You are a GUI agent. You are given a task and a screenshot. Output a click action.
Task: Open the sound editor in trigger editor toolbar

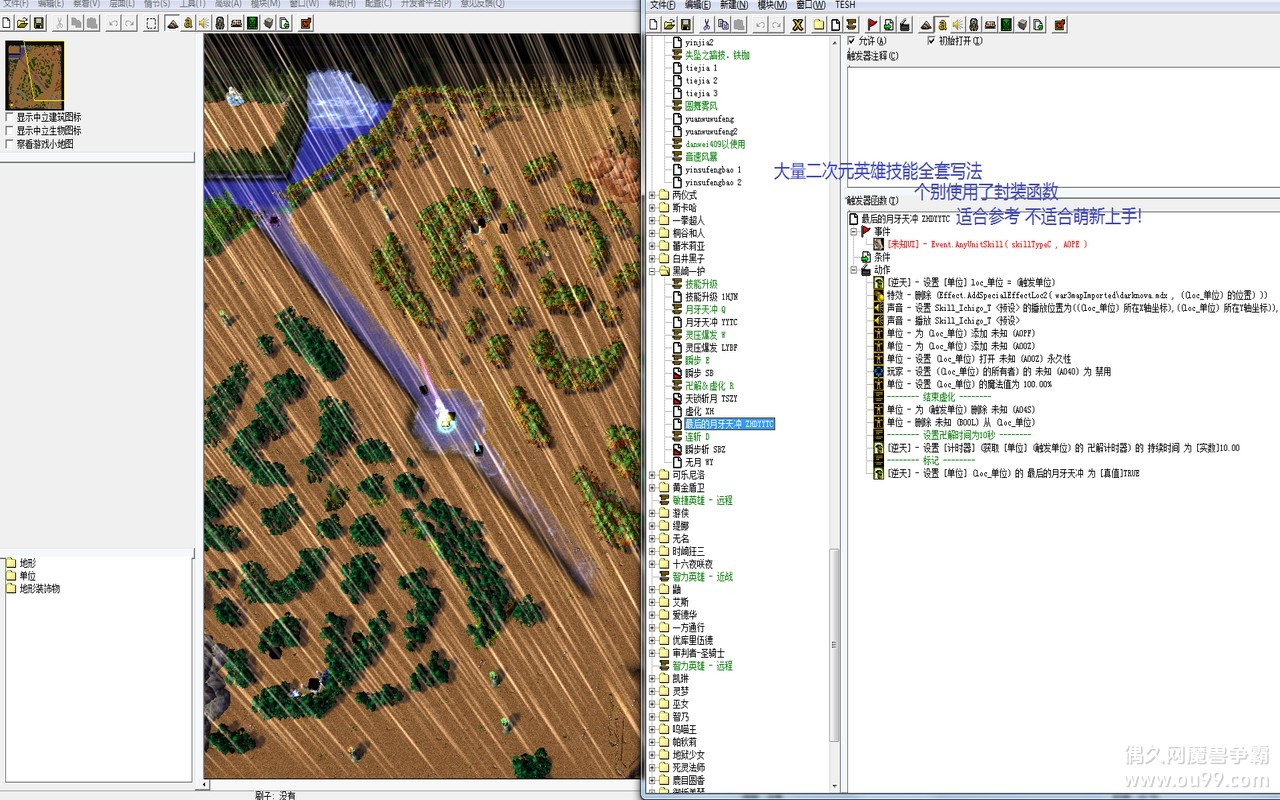click(957, 24)
